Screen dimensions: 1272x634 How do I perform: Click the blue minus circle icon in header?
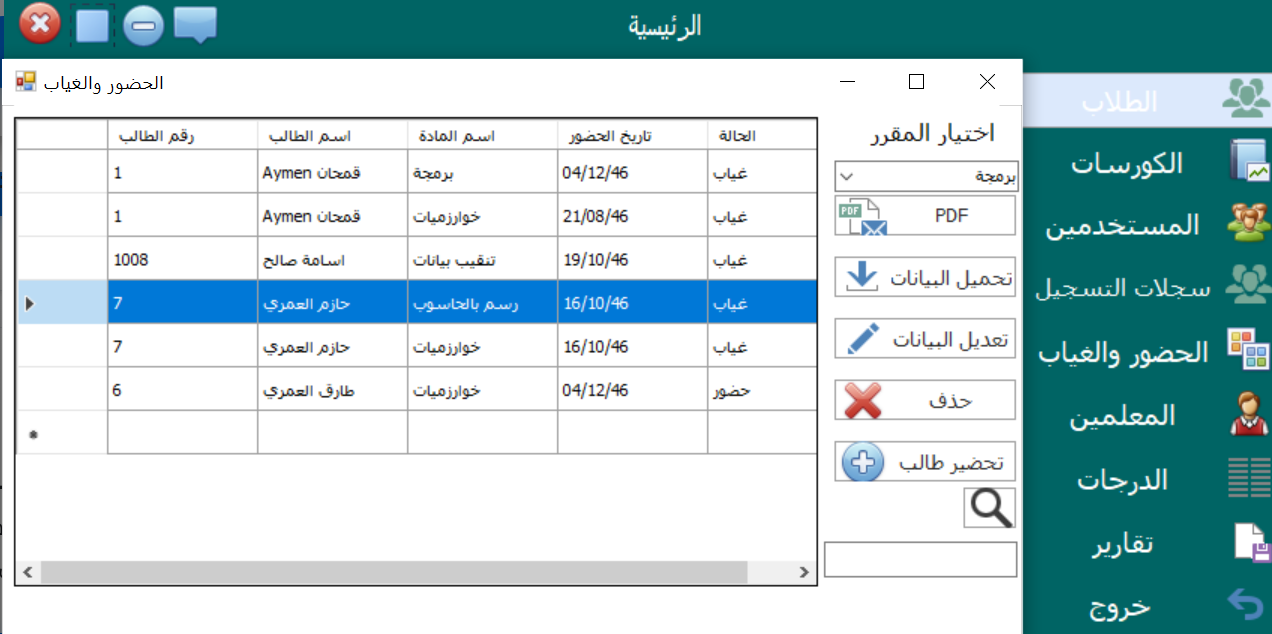[144, 25]
